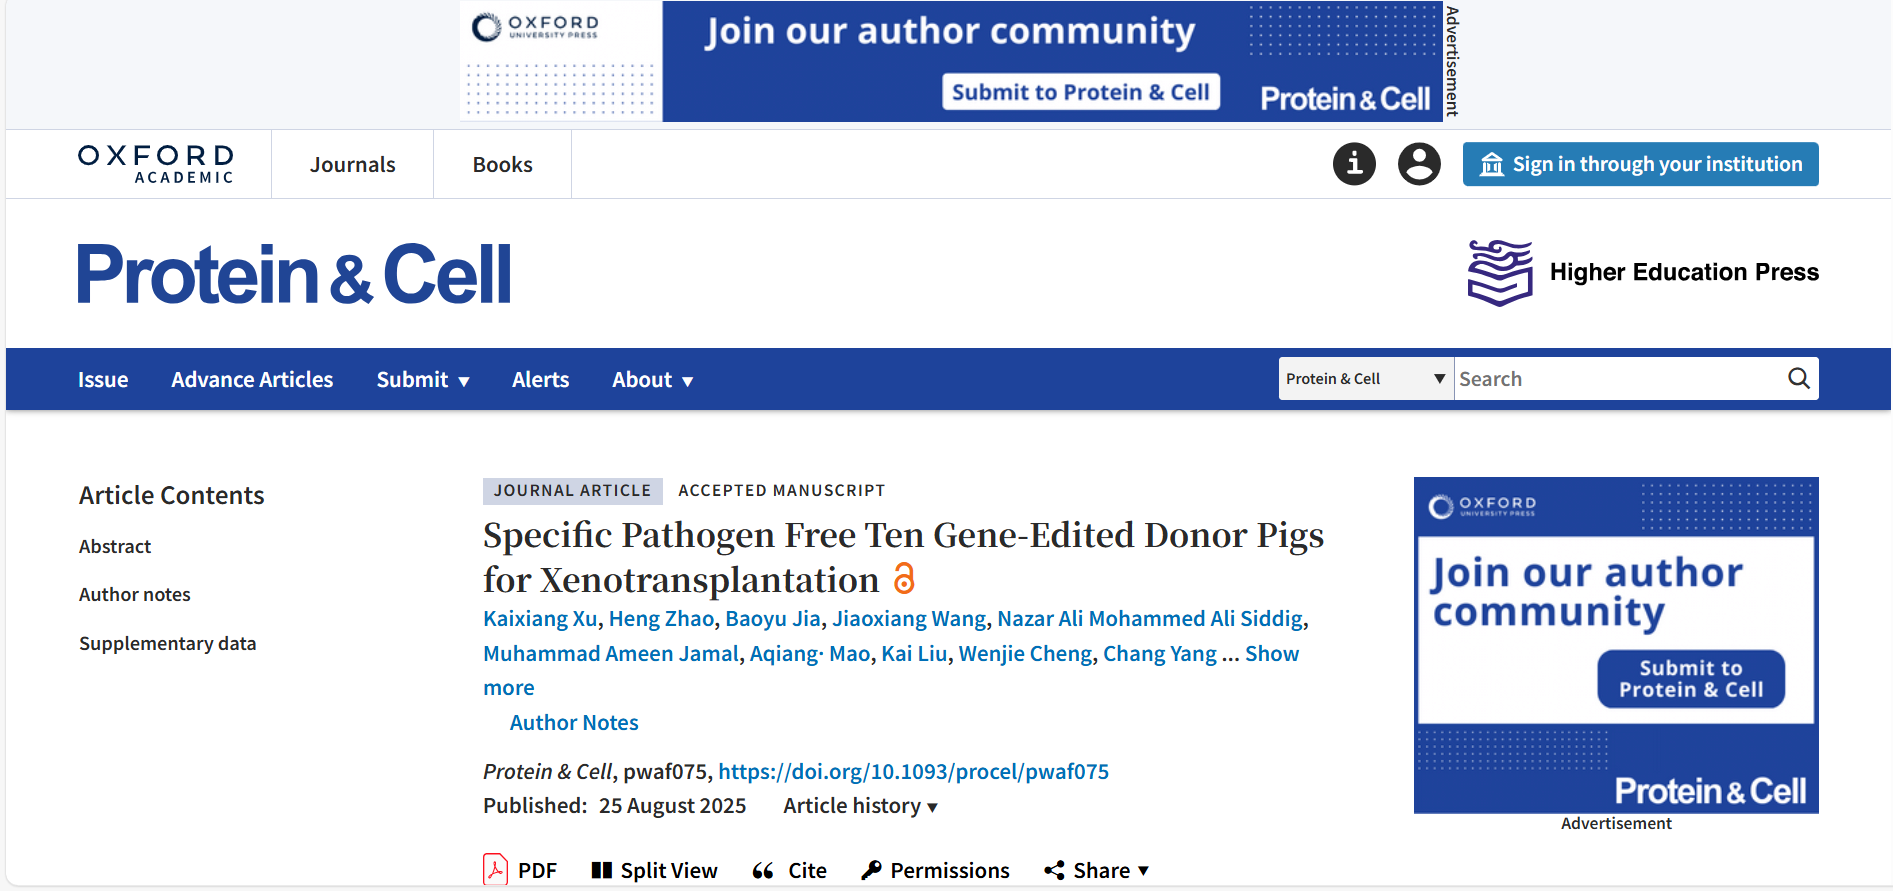
Task: Open the article DOI link
Action: click(x=913, y=772)
